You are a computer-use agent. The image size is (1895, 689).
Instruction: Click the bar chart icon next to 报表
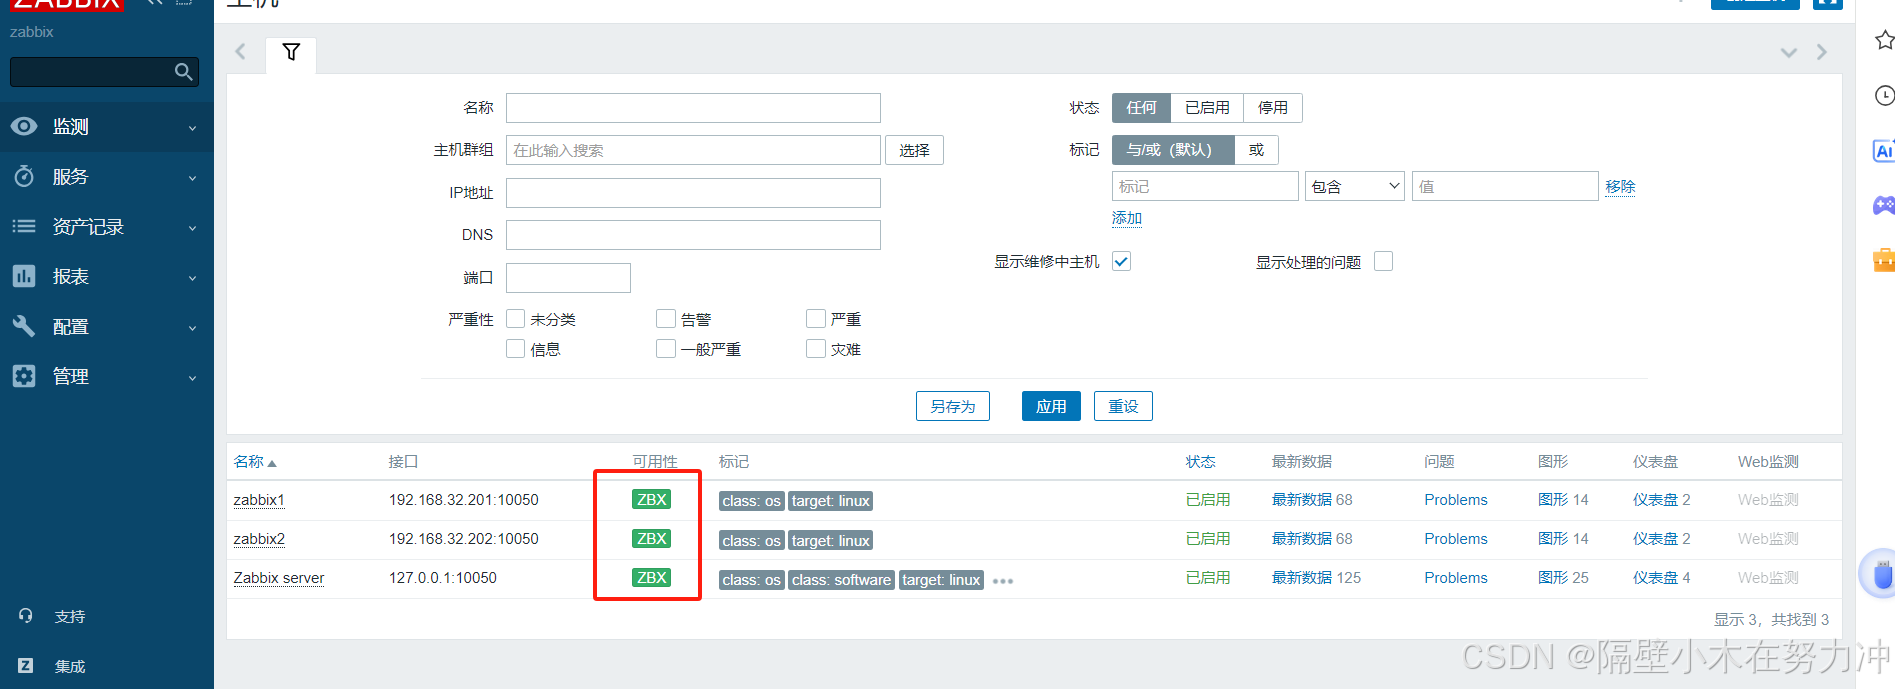coord(24,276)
